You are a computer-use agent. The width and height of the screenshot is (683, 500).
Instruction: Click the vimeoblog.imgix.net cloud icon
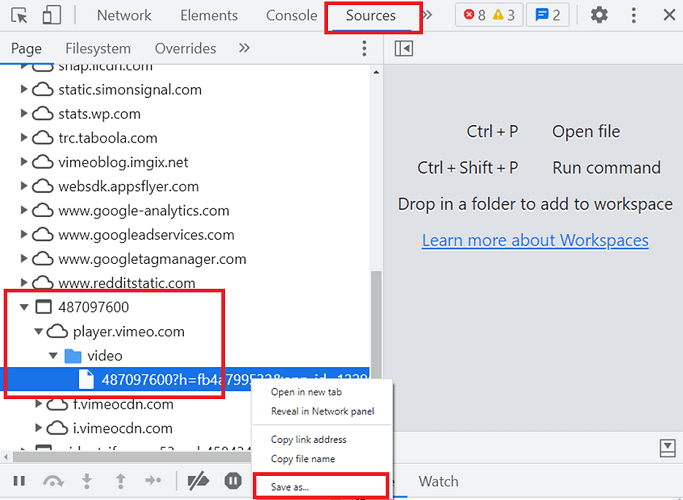point(43,162)
